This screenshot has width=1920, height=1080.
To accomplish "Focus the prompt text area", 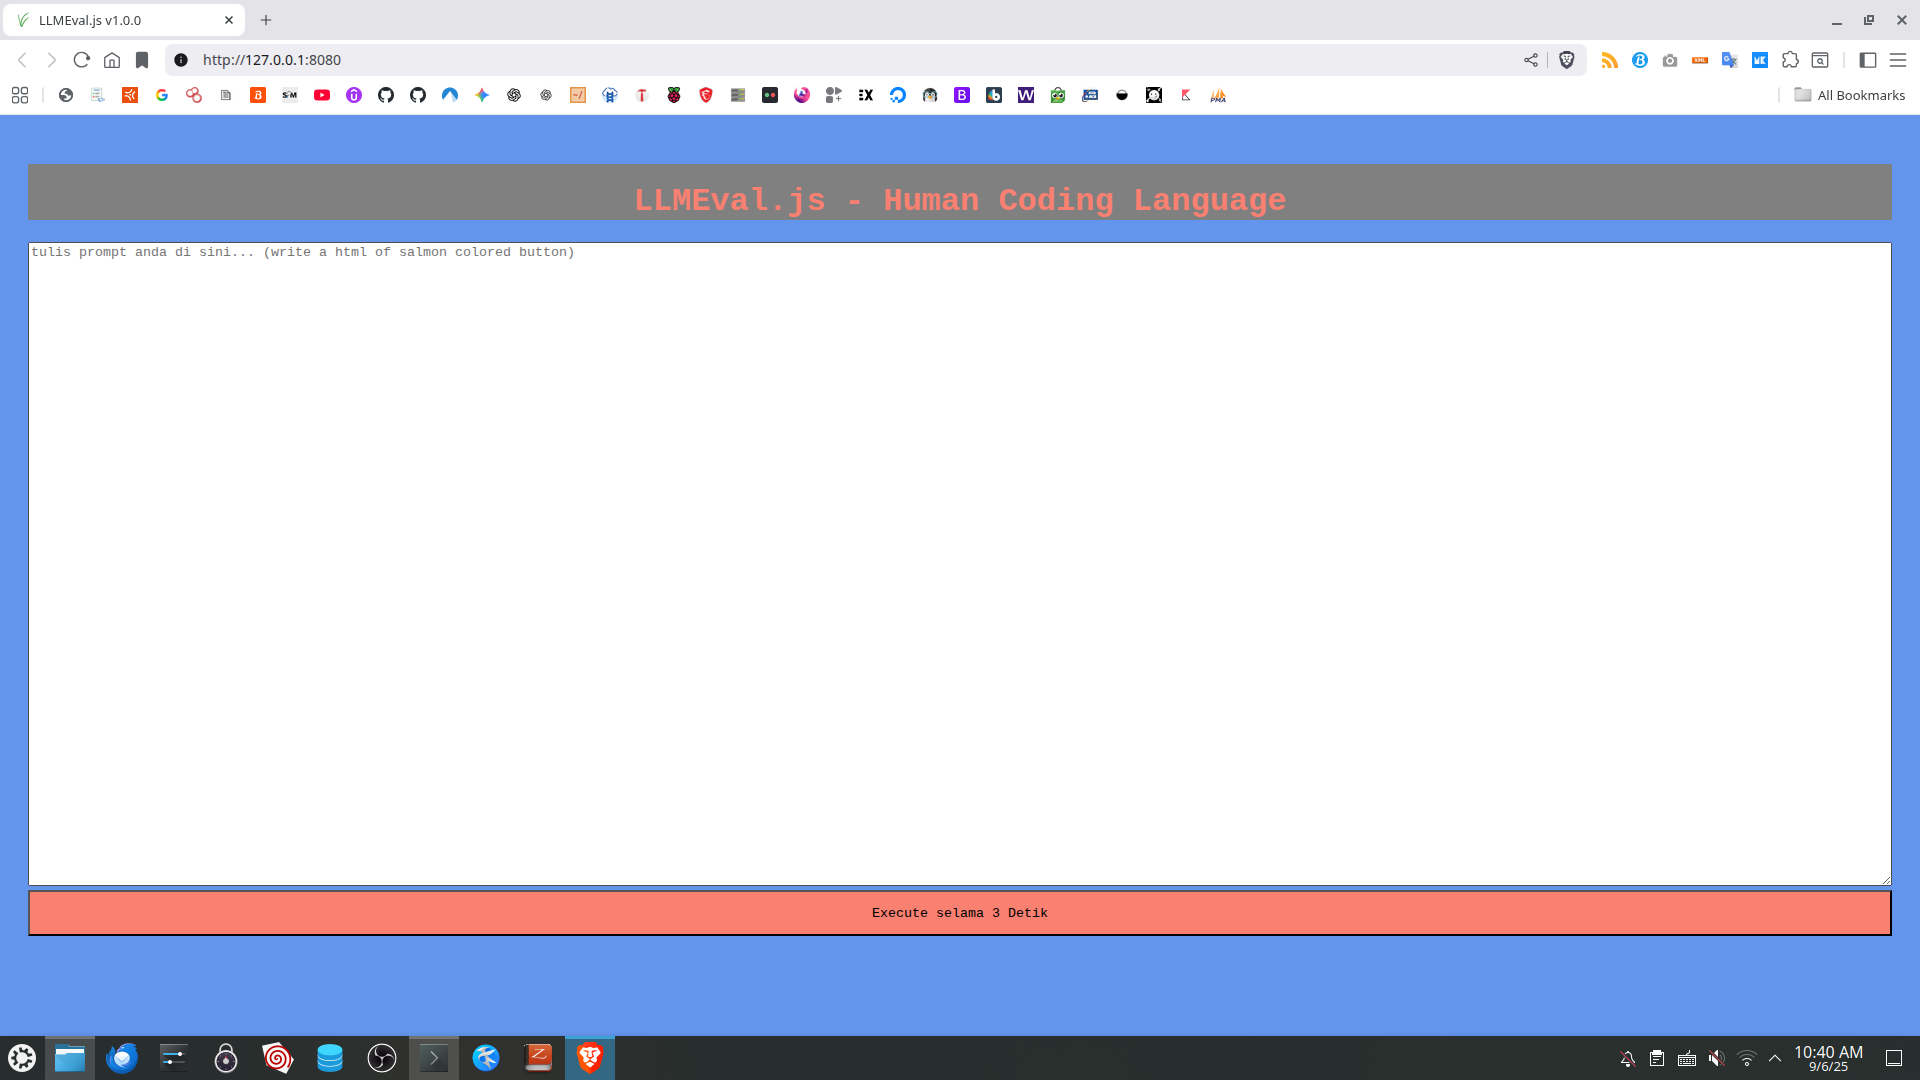I will point(959,563).
